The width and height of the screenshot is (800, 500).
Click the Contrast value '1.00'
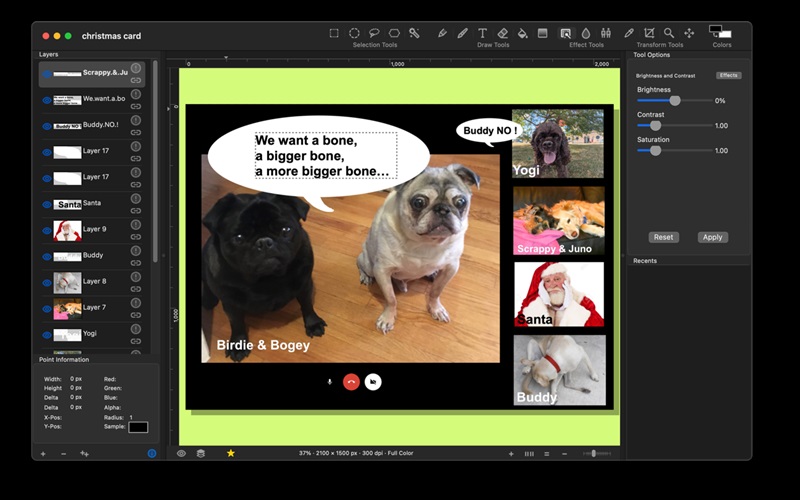[721, 126]
